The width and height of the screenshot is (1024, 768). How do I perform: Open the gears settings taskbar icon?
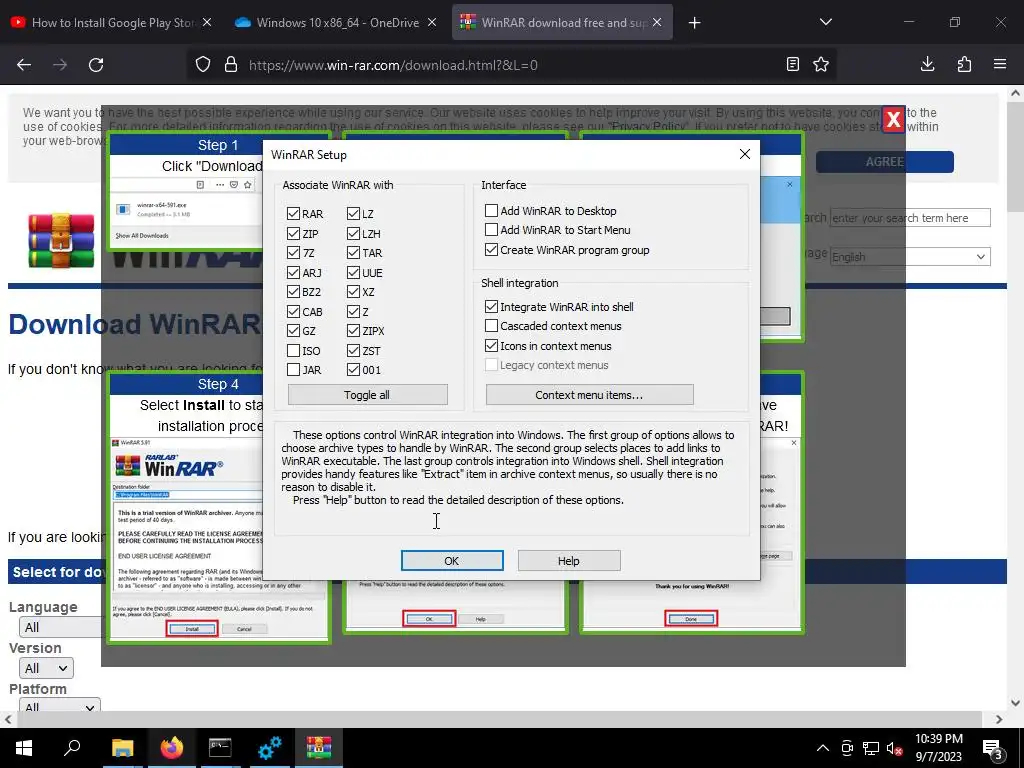269,748
